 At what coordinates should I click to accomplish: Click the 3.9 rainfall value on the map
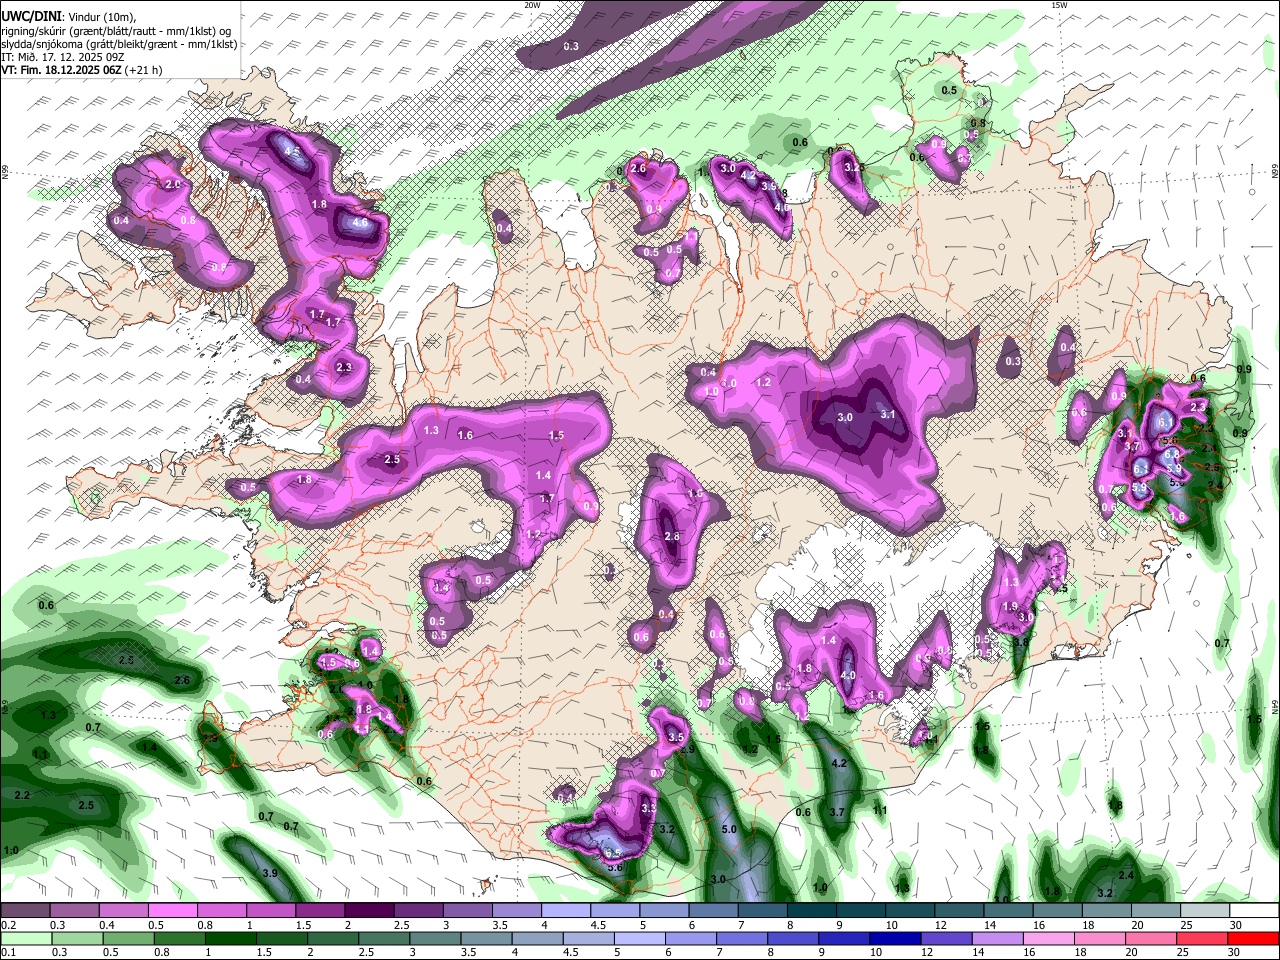(x=269, y=873)
